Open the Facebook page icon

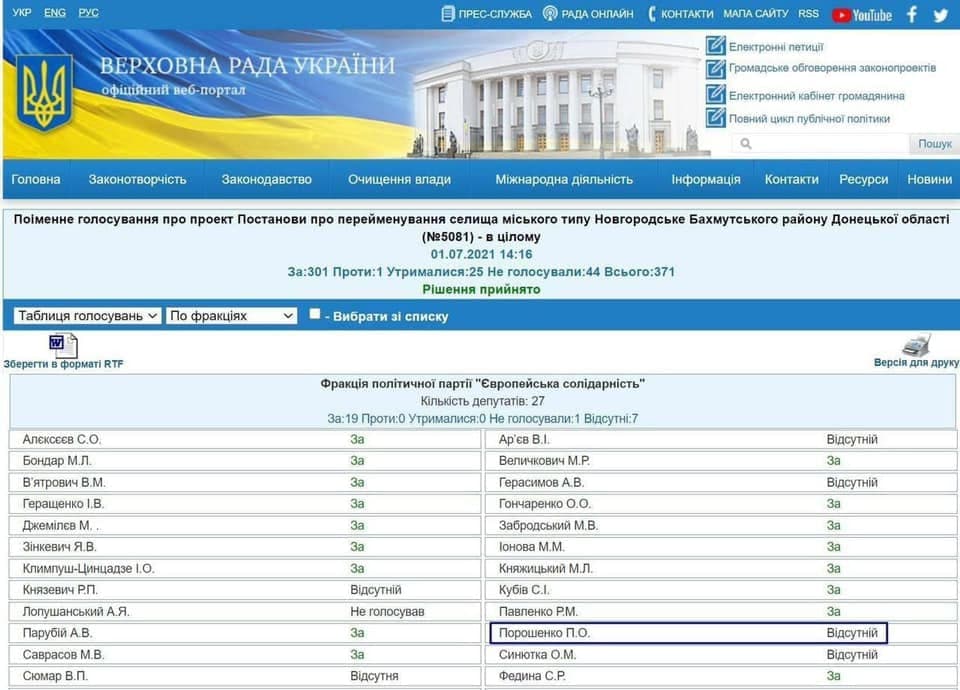point(911,14)
